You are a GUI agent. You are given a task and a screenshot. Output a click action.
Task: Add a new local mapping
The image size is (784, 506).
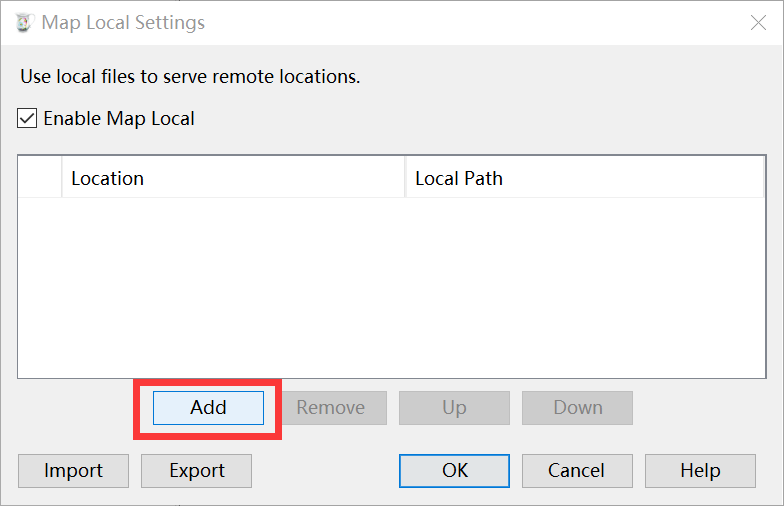point(208,408)
